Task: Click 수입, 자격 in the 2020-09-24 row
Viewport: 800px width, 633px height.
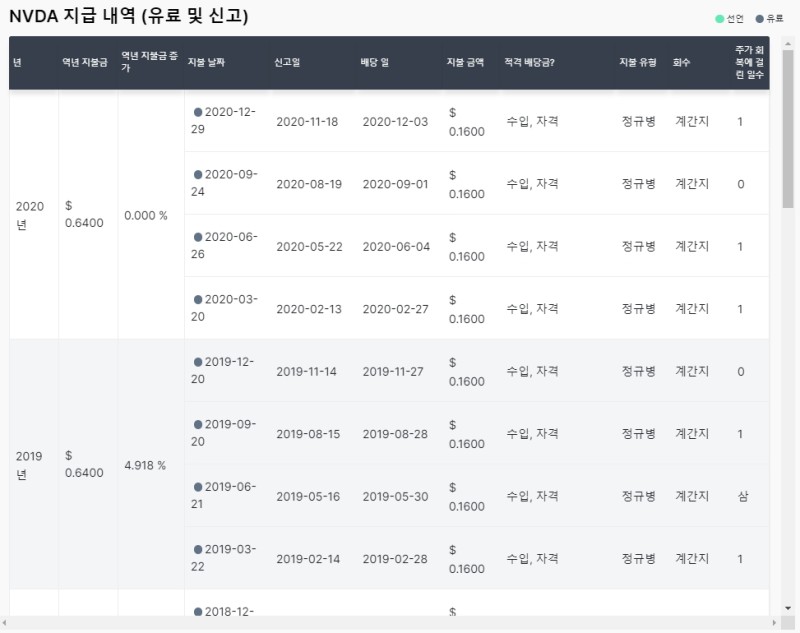Action: coord(532,184)
